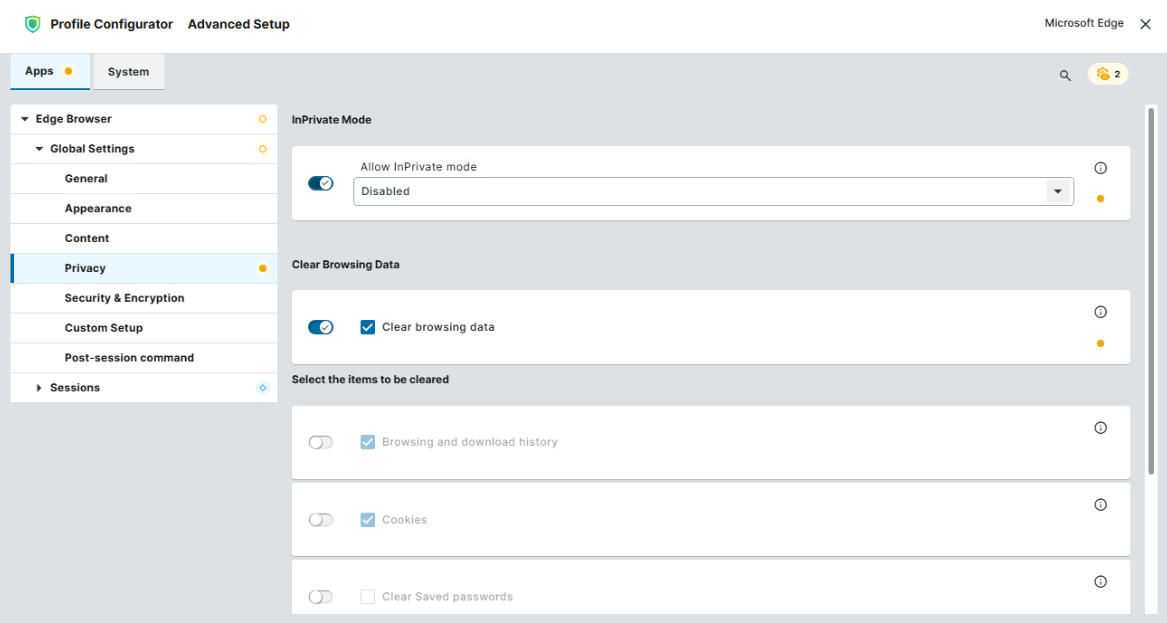Click the changes counter badge showing 2

coord(1108,74)
